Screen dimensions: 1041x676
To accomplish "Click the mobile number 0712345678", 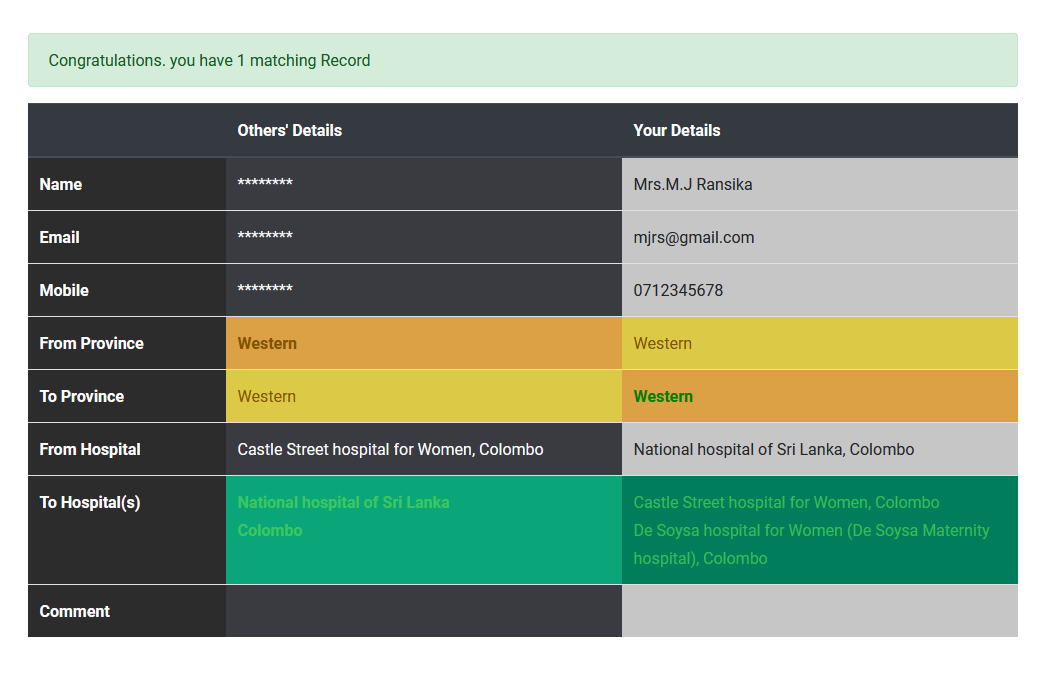I will click(678, 290).
